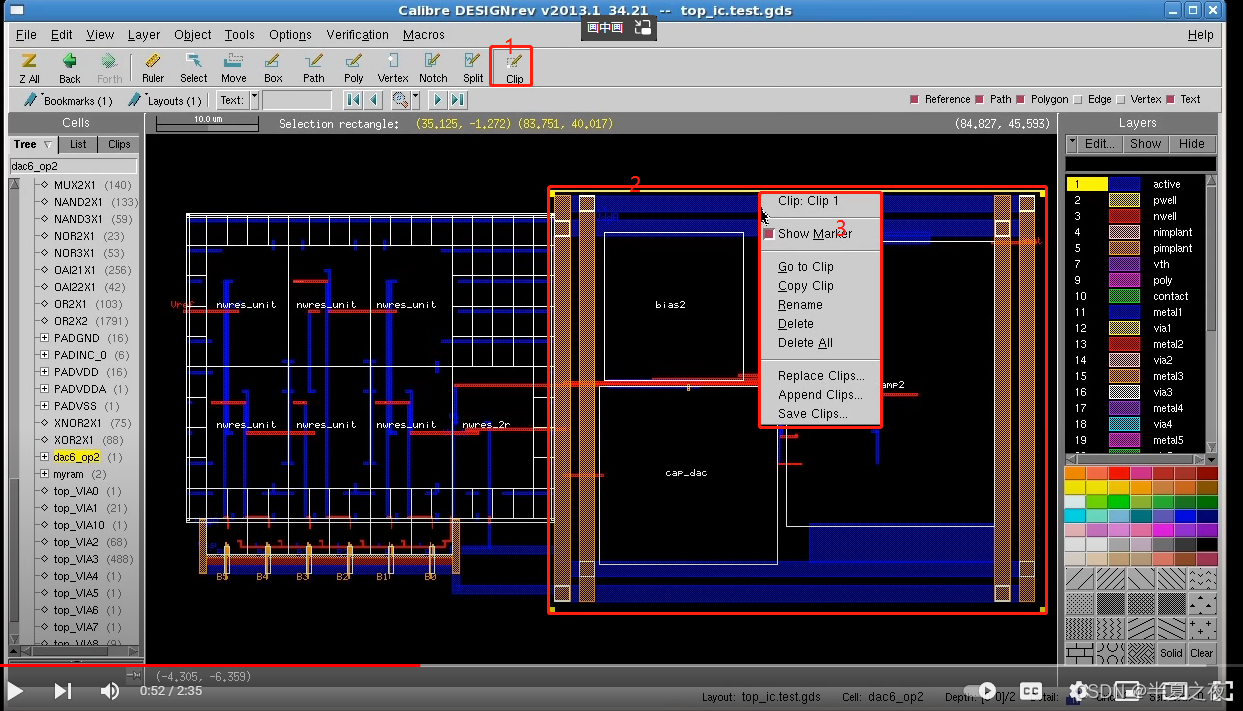Open the Macros menu
The width and height of the screenshot is (1243, 711).
pos(424,34)
